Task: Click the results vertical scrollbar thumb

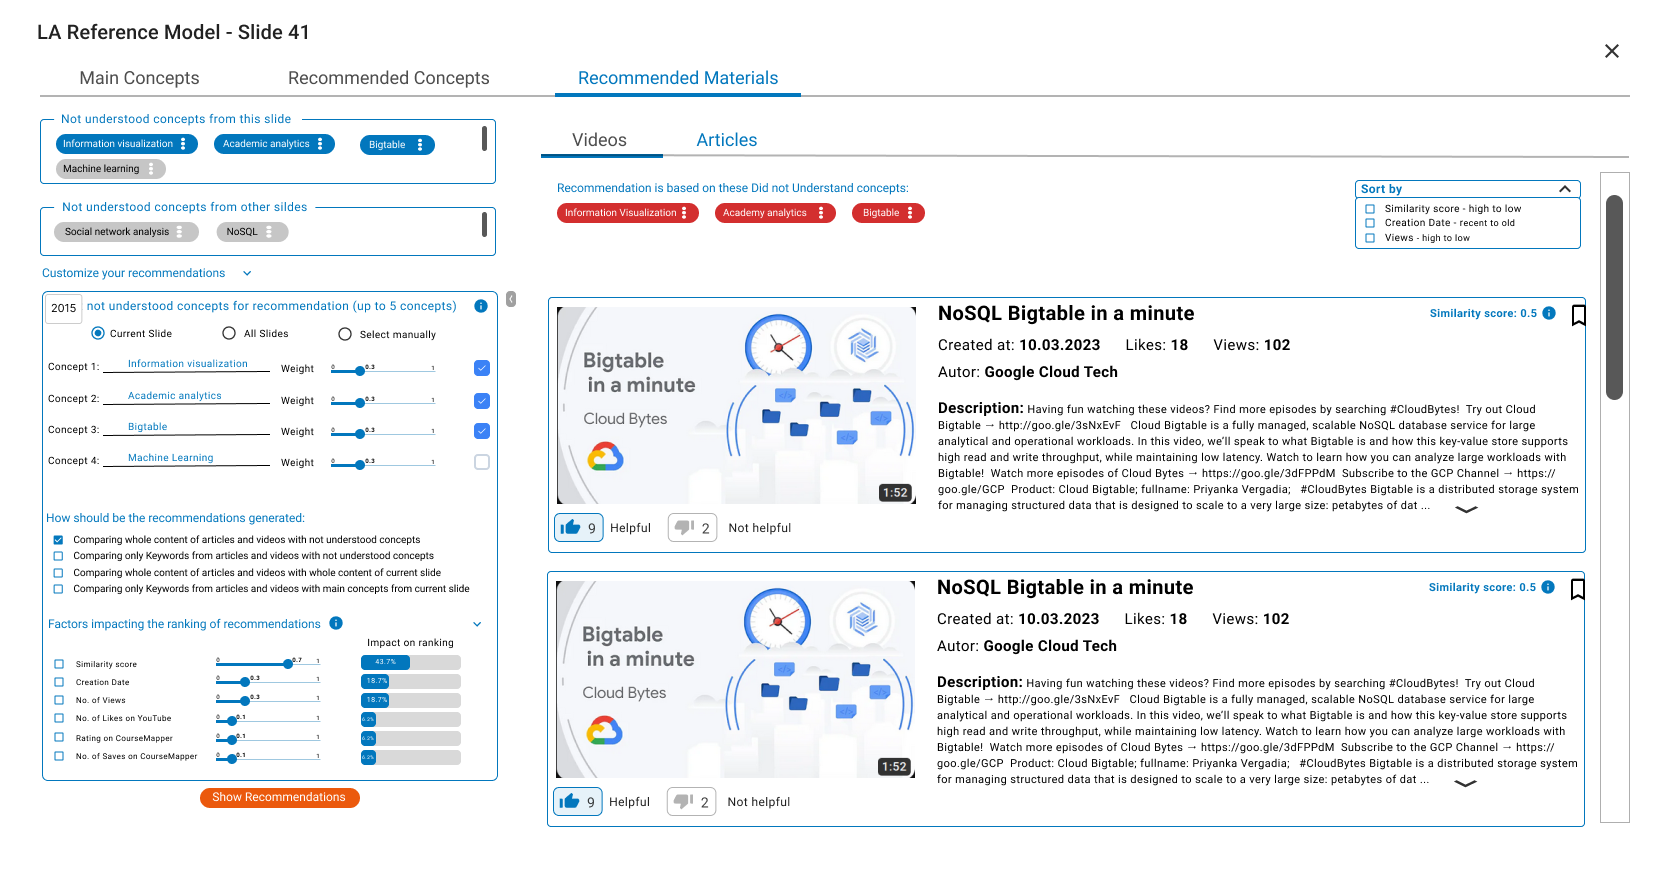Action: click(x=1614, y=297)
